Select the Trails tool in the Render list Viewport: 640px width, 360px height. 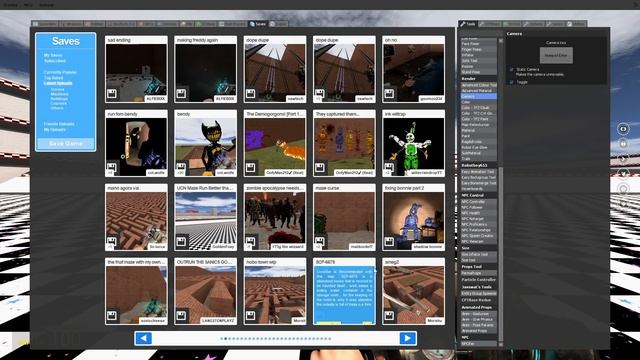pyautogui.click(x=478, y=158)
